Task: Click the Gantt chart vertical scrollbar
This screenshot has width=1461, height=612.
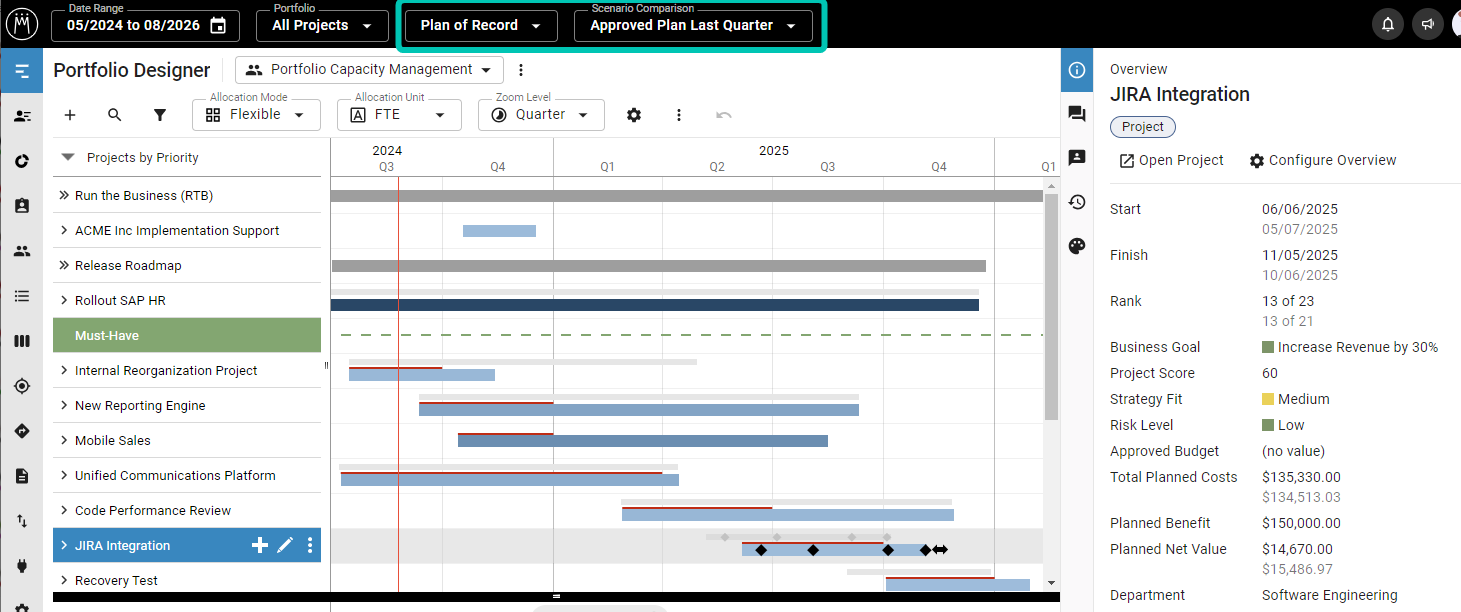Action: (x=1051, y=307)
